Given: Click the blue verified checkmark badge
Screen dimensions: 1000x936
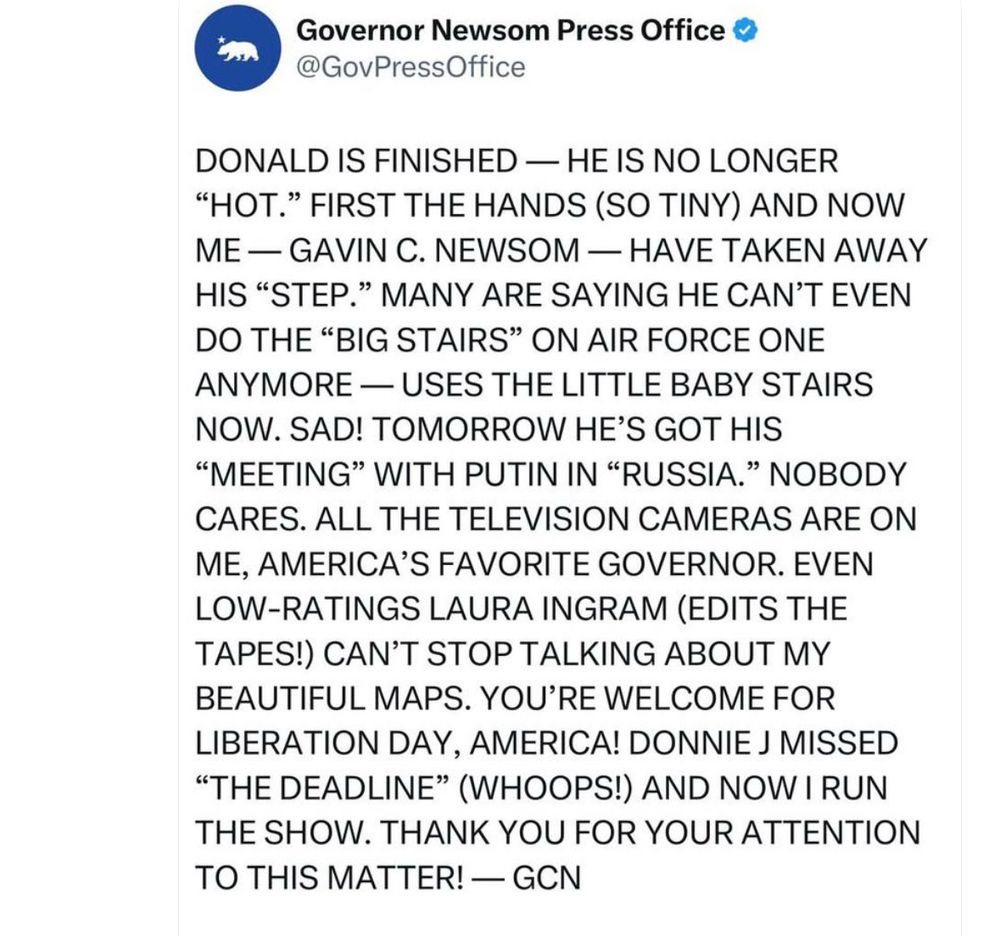Looking at the screenshot, I should tap(746, 31).
